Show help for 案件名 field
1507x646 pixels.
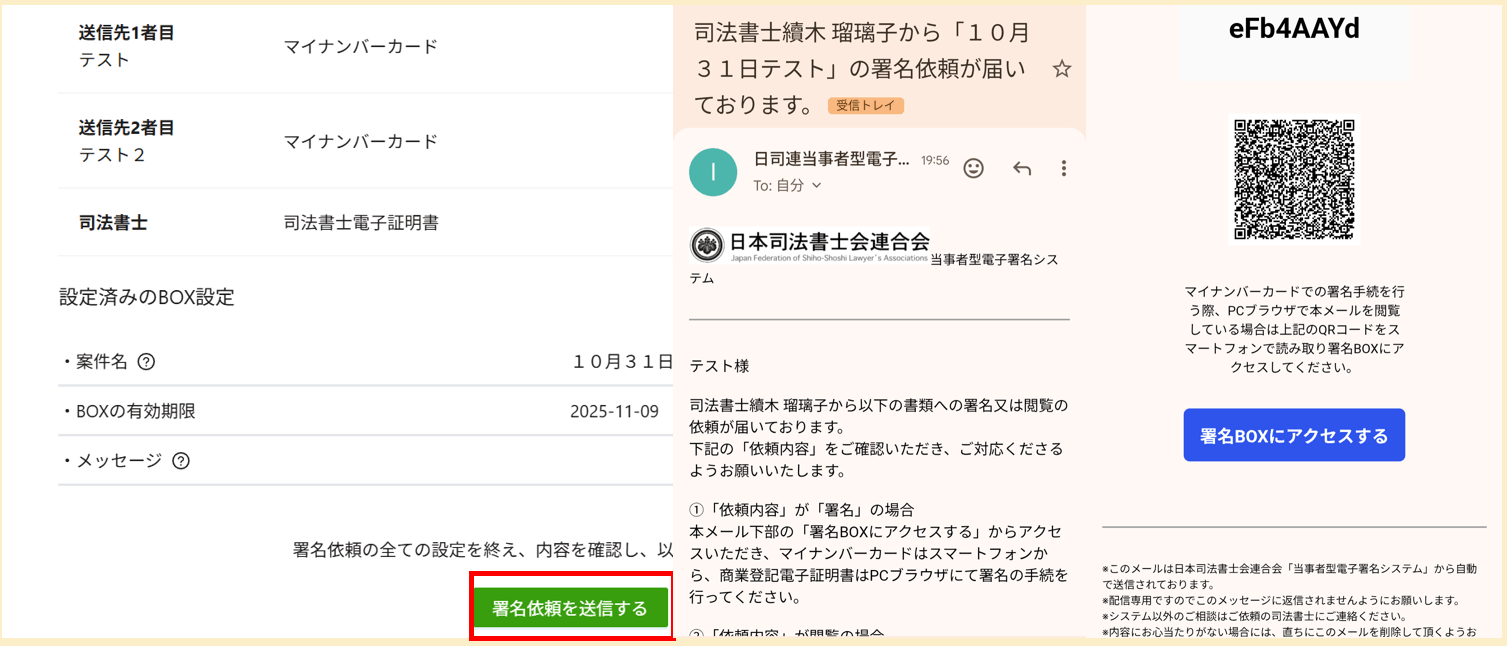pos(146,362)
